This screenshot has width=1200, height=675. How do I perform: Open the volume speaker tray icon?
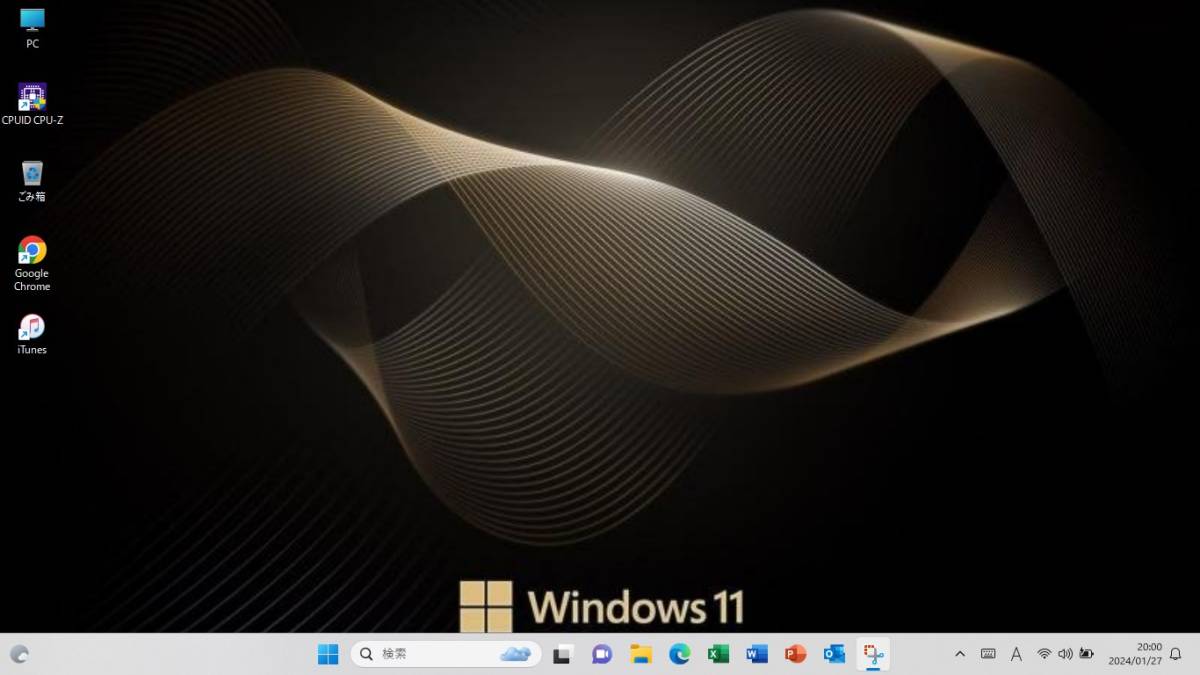[1065, 654]
